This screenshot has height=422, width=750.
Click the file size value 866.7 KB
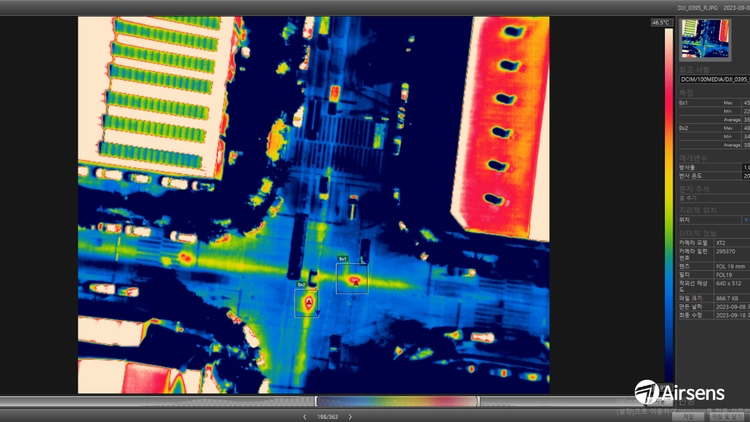[x=727, y=299]
